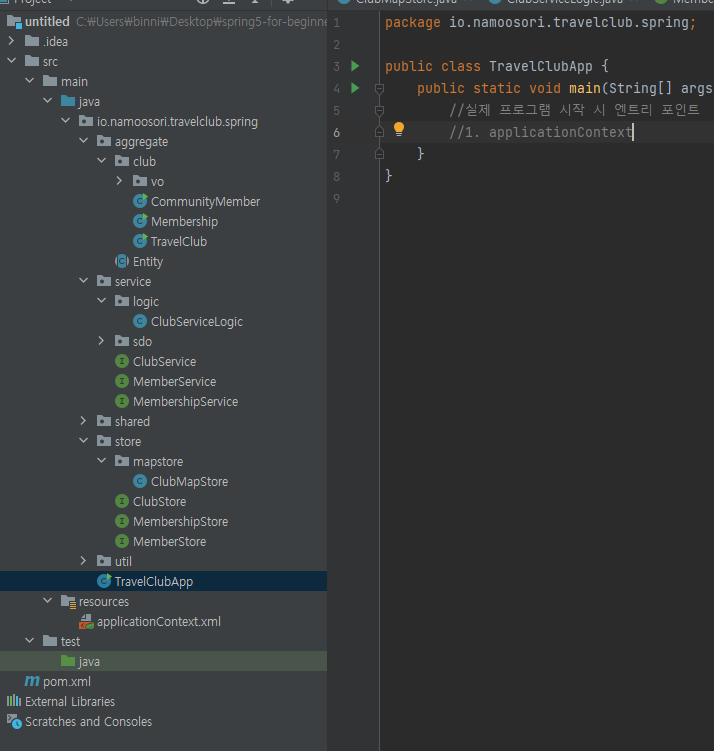Click the TravelClub class icon under club

click(x=140, y=241)
